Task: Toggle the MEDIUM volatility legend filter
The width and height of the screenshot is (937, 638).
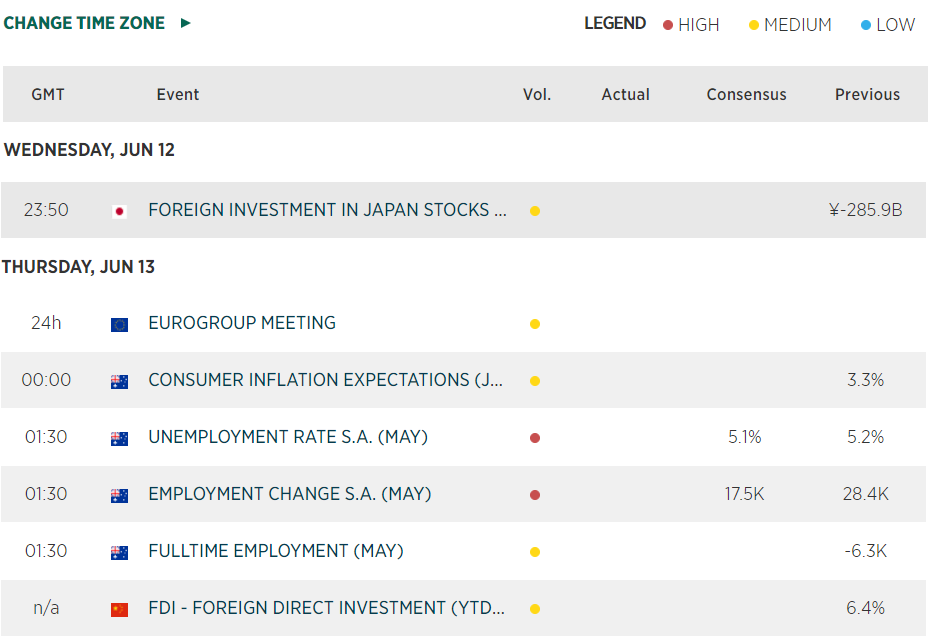Action: [x=790, y=25]
